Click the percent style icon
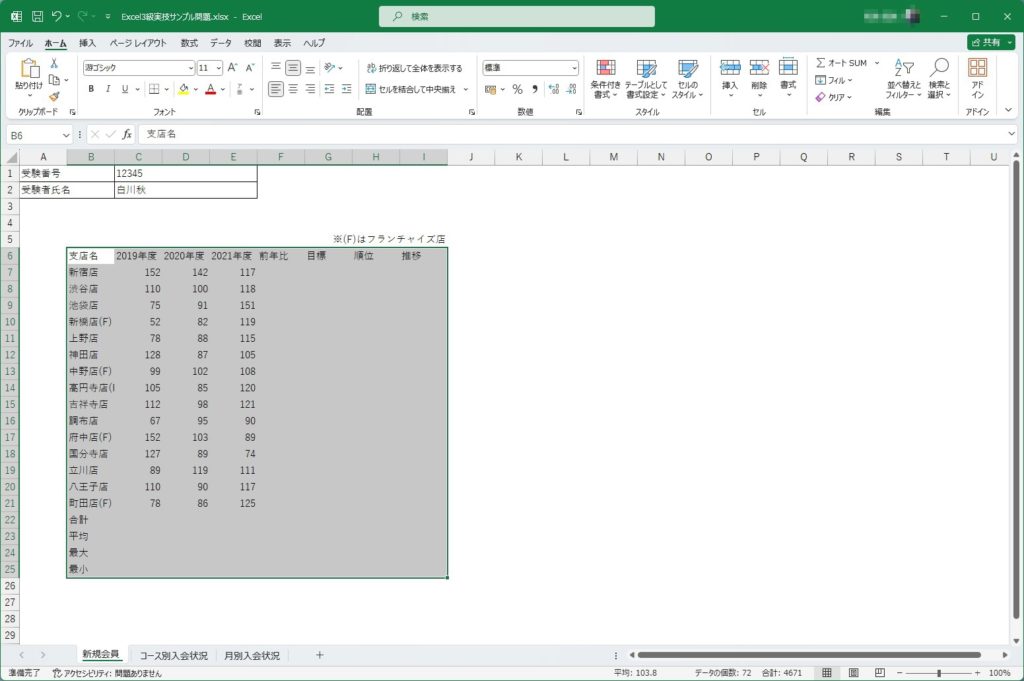The width and height of the screenshot is (1024, 681). coord(517,89)
